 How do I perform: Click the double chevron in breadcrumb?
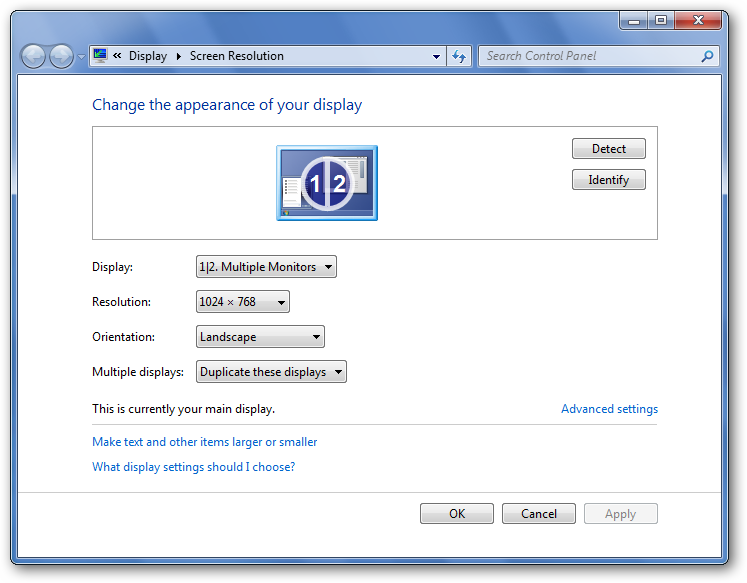117,56
